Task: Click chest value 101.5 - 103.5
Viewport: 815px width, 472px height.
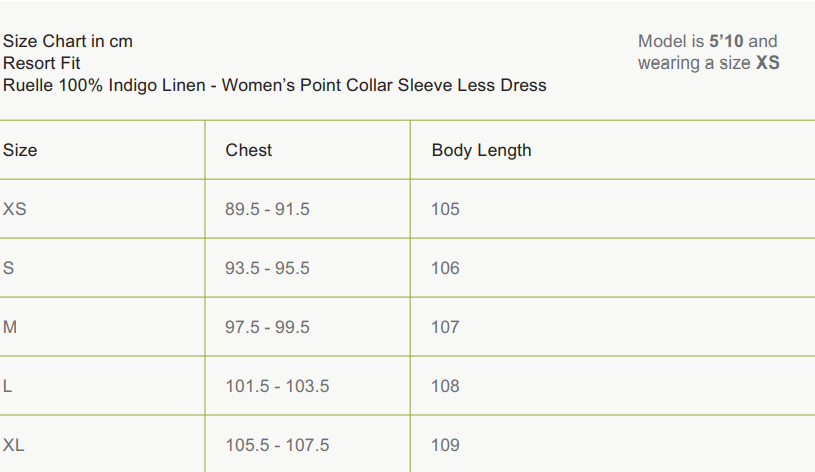Action: [277, 386]
